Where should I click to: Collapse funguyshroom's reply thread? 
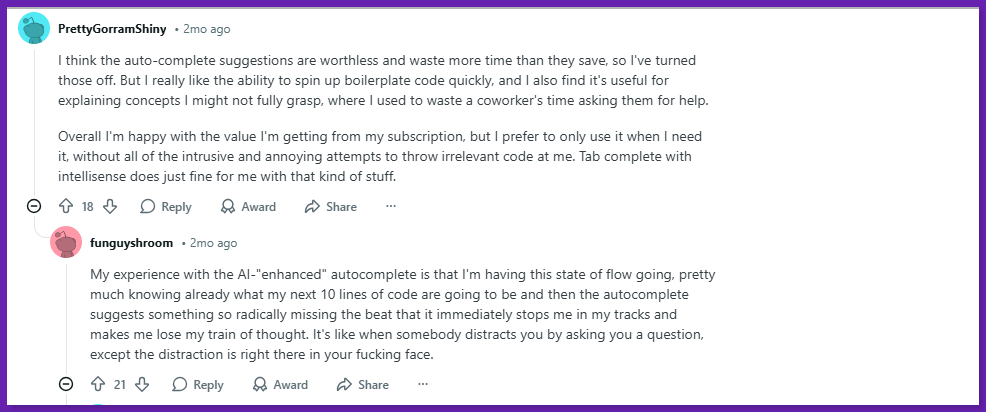pyautogui.click(x=66, y=384)
